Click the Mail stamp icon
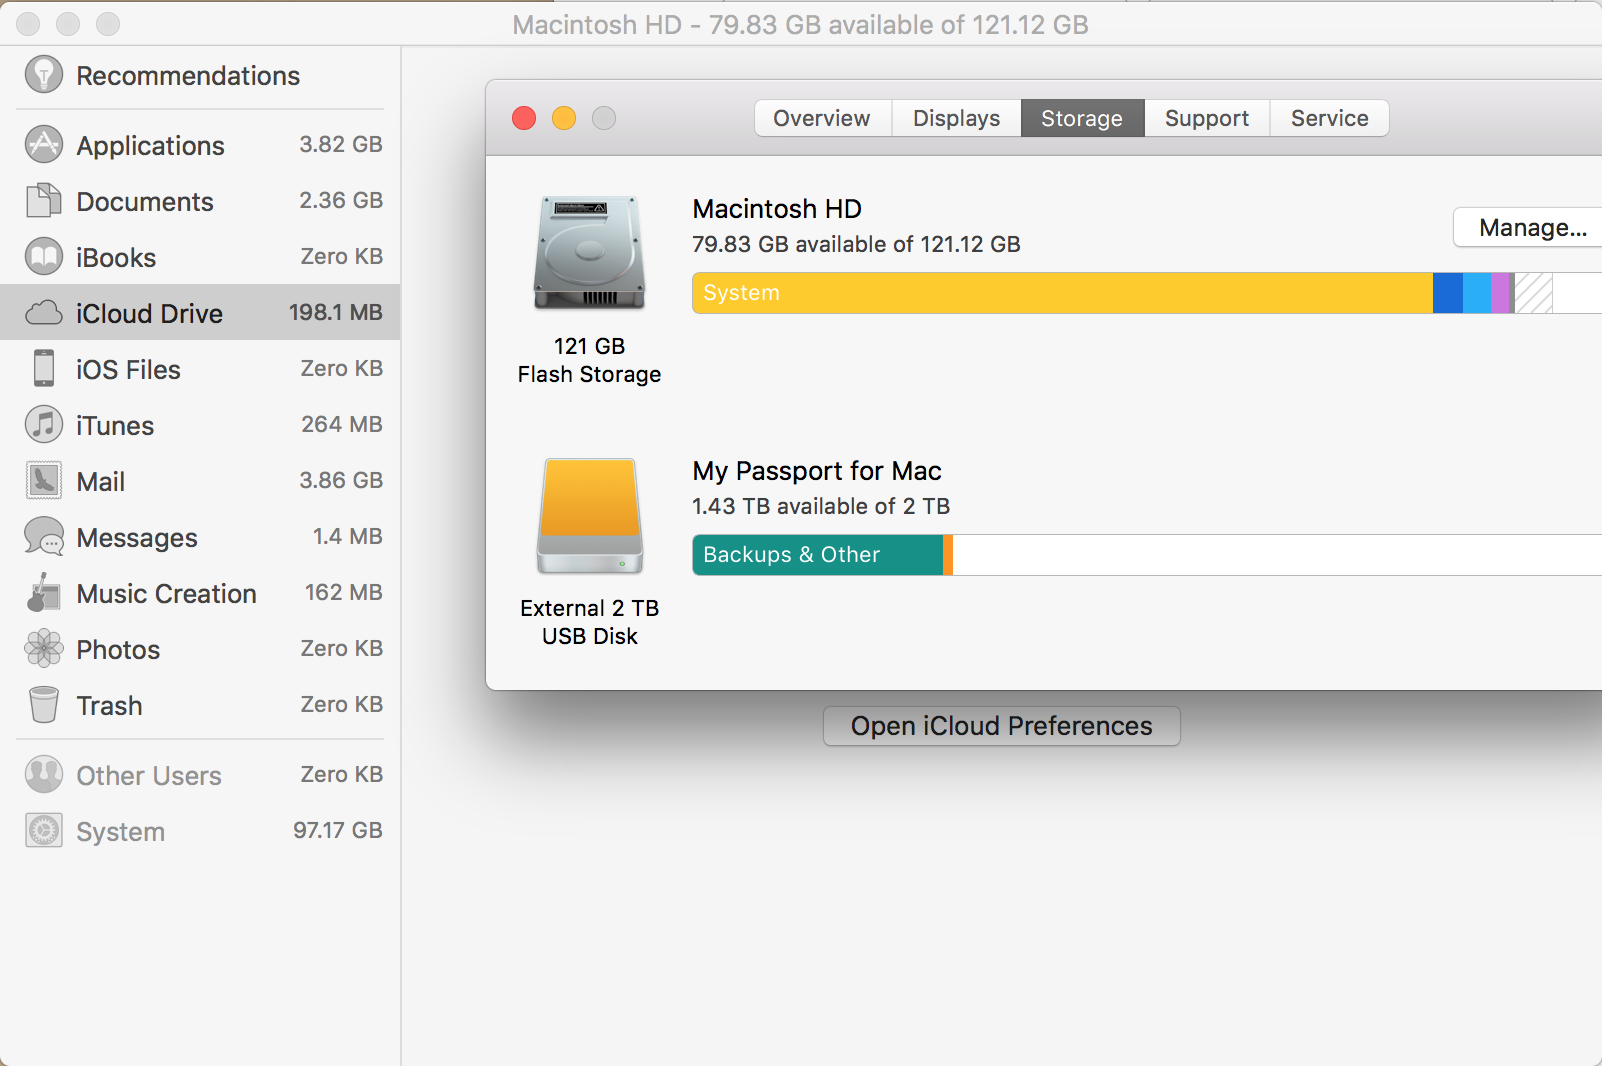Viewport: 1602px width, 1066px height. point(44,481)
